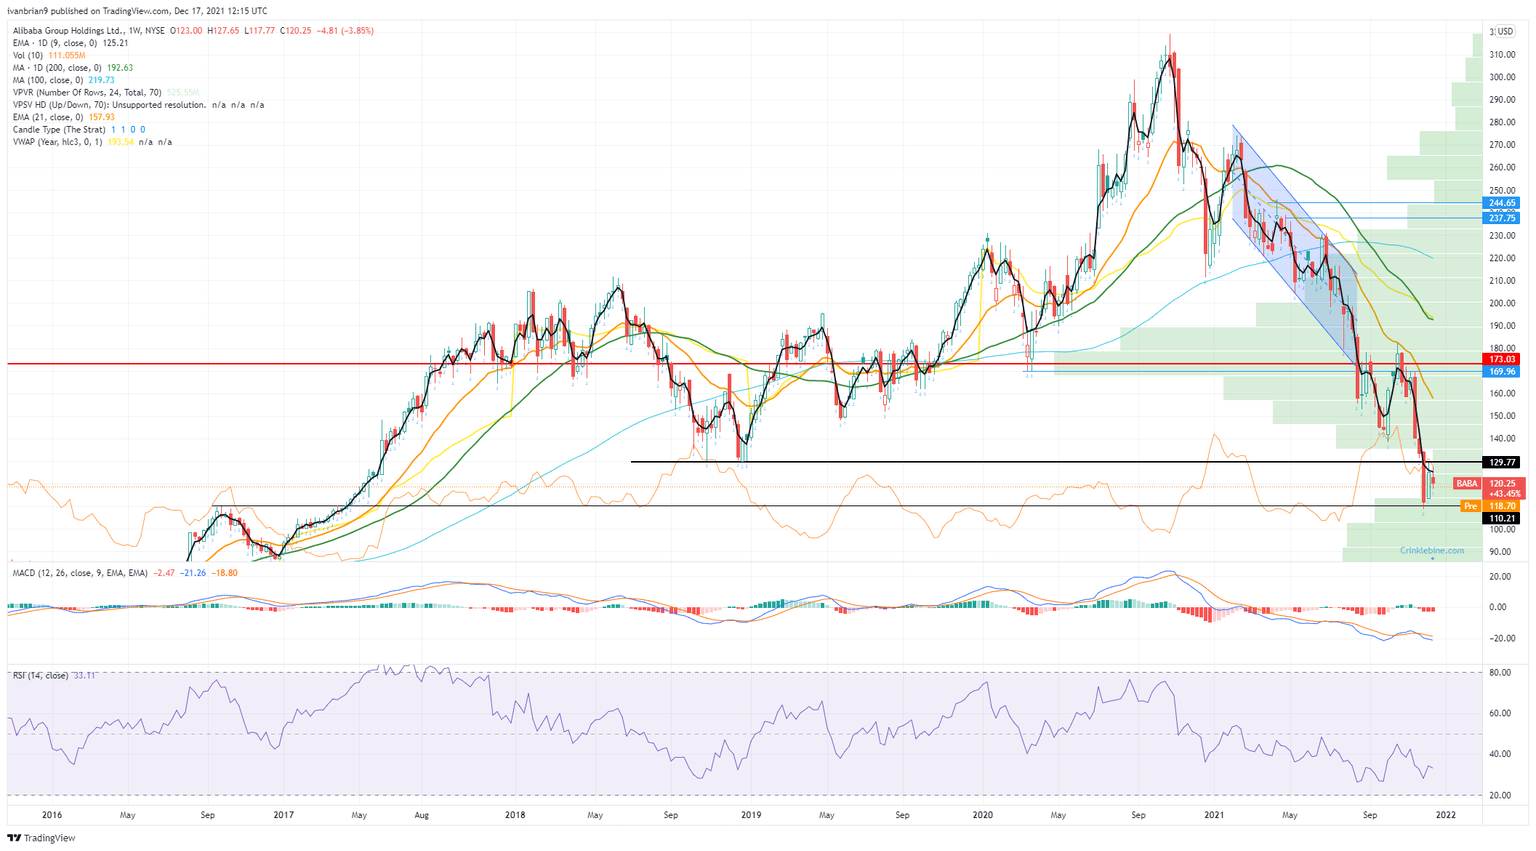Click the 2019 label on the time axis
Image resolution: width=1536 pixels, height=851 pixels.
(751, 815)
